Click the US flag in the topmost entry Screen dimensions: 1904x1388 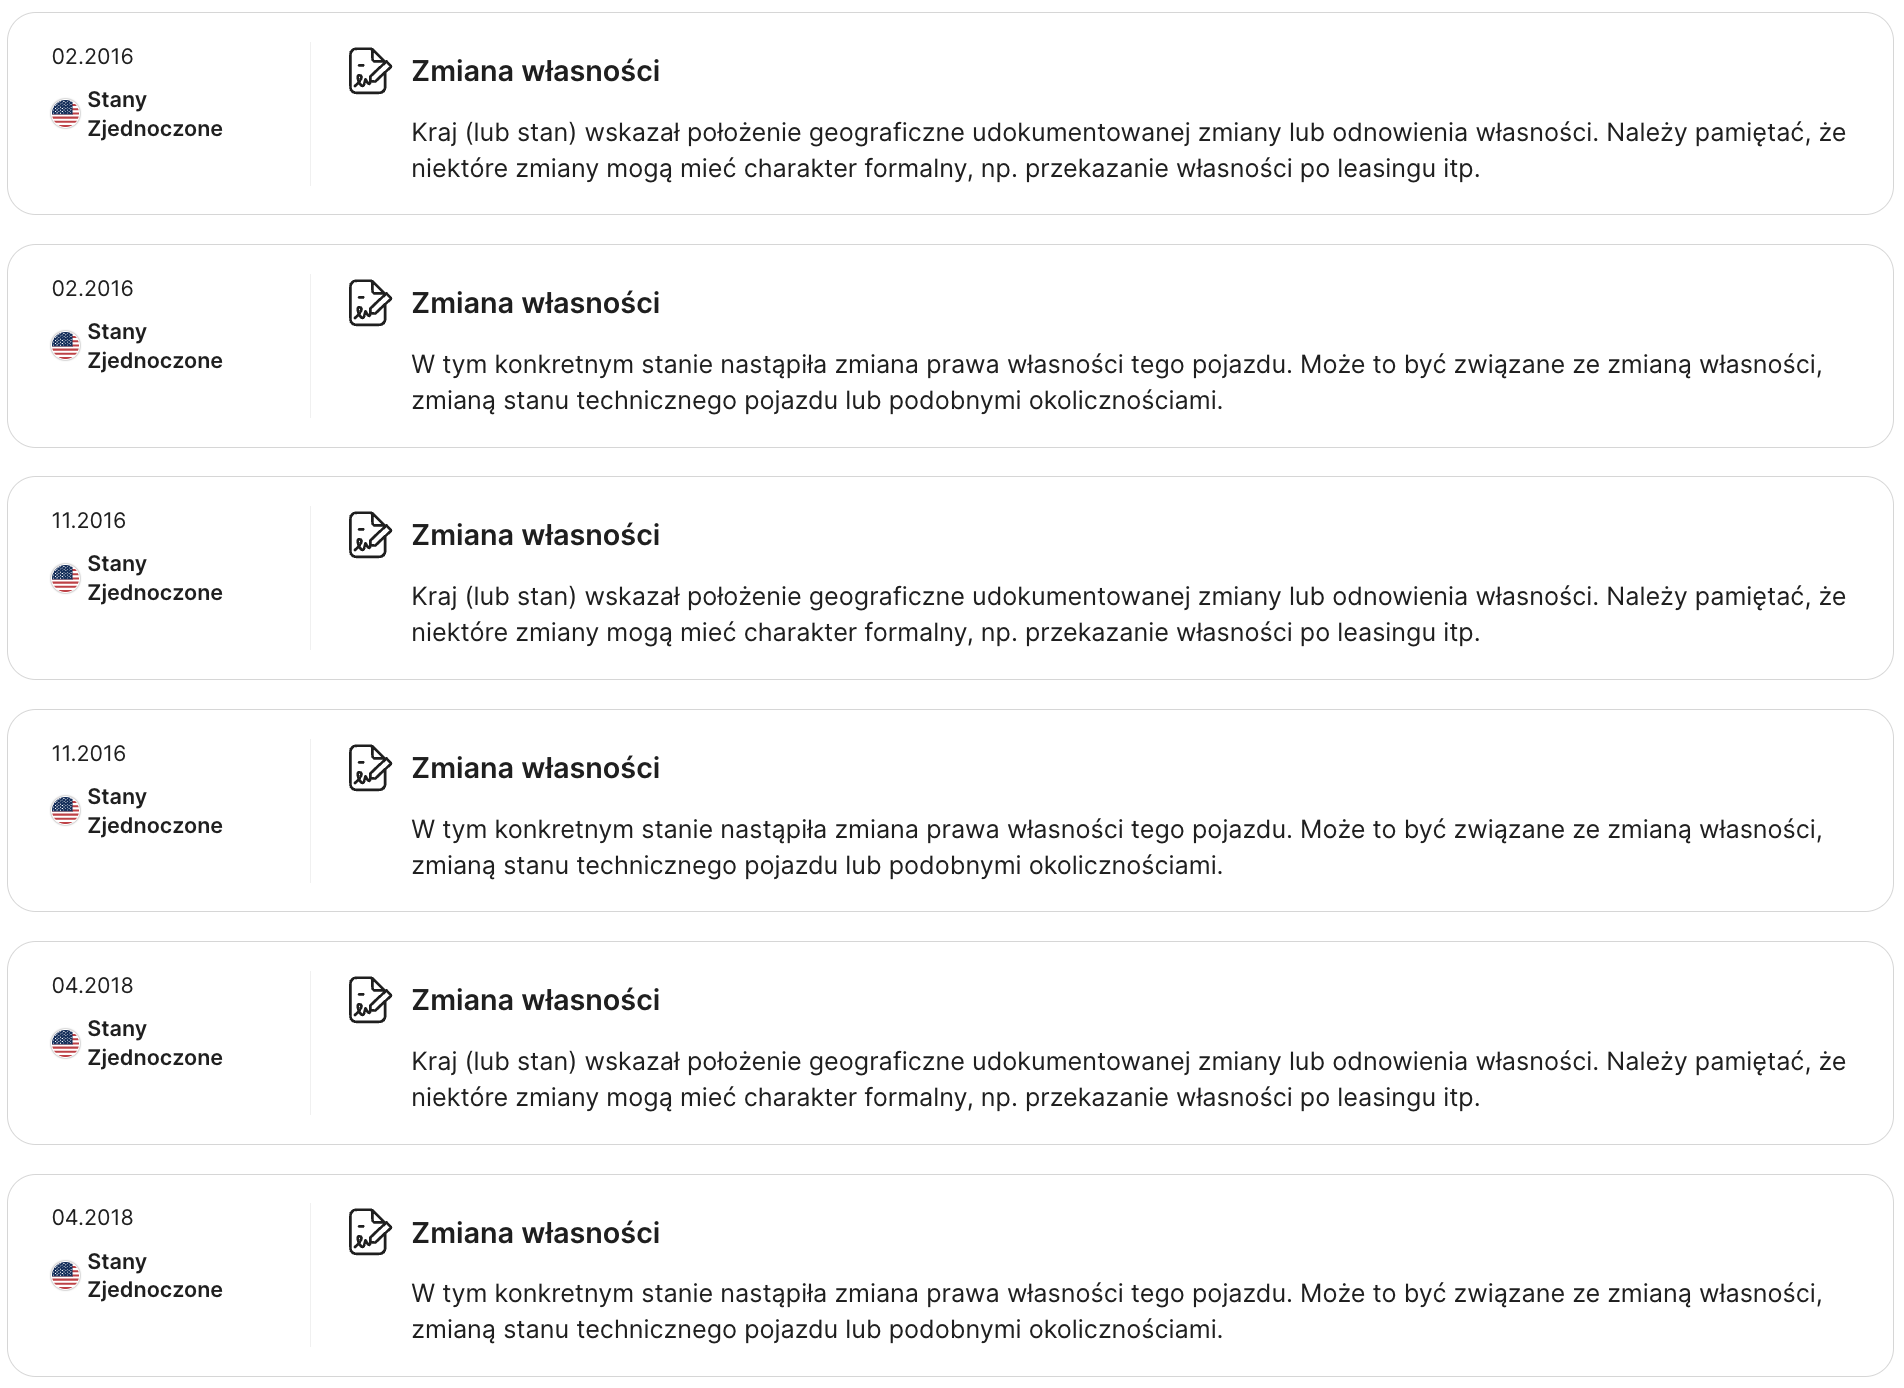tap(65, 114)
